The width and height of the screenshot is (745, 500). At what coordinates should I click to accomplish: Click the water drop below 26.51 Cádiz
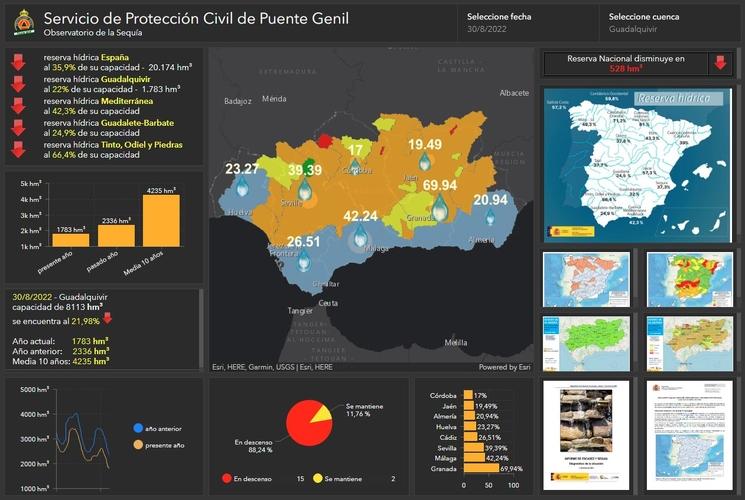[x=304, y=262]
